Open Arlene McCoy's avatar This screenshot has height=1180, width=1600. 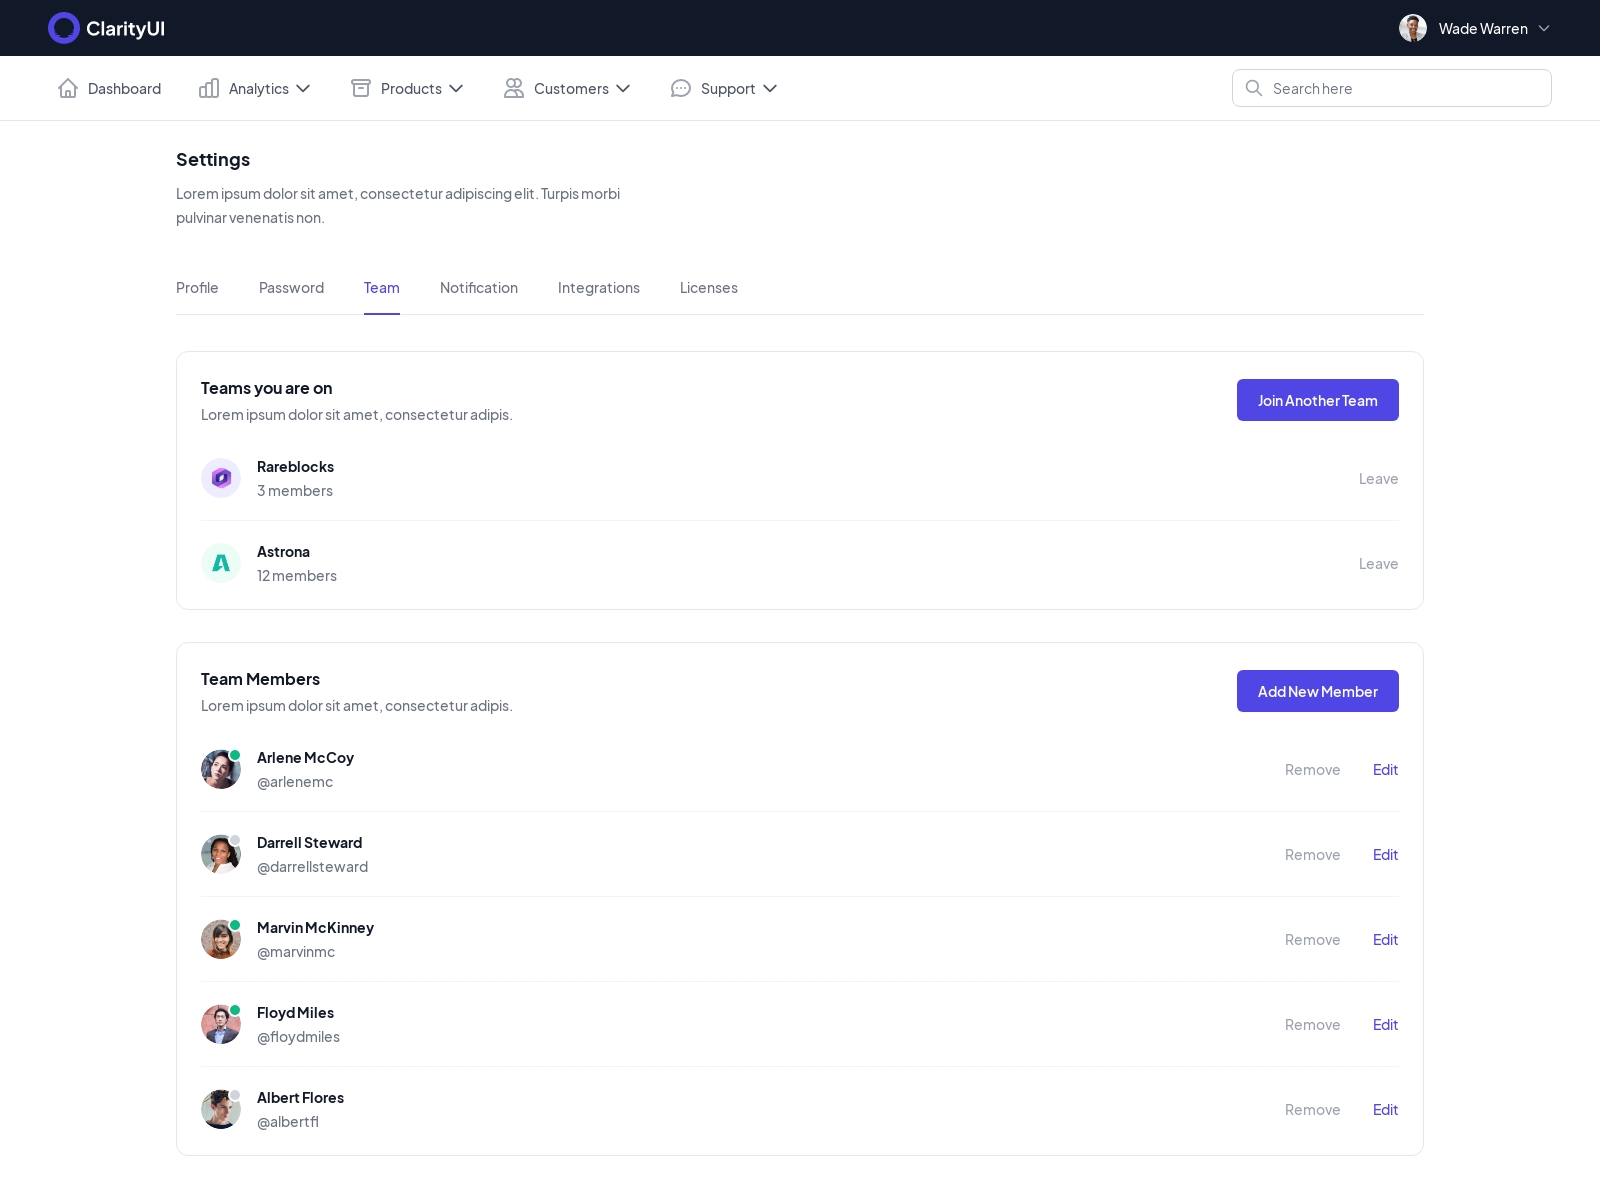point(221,769)
